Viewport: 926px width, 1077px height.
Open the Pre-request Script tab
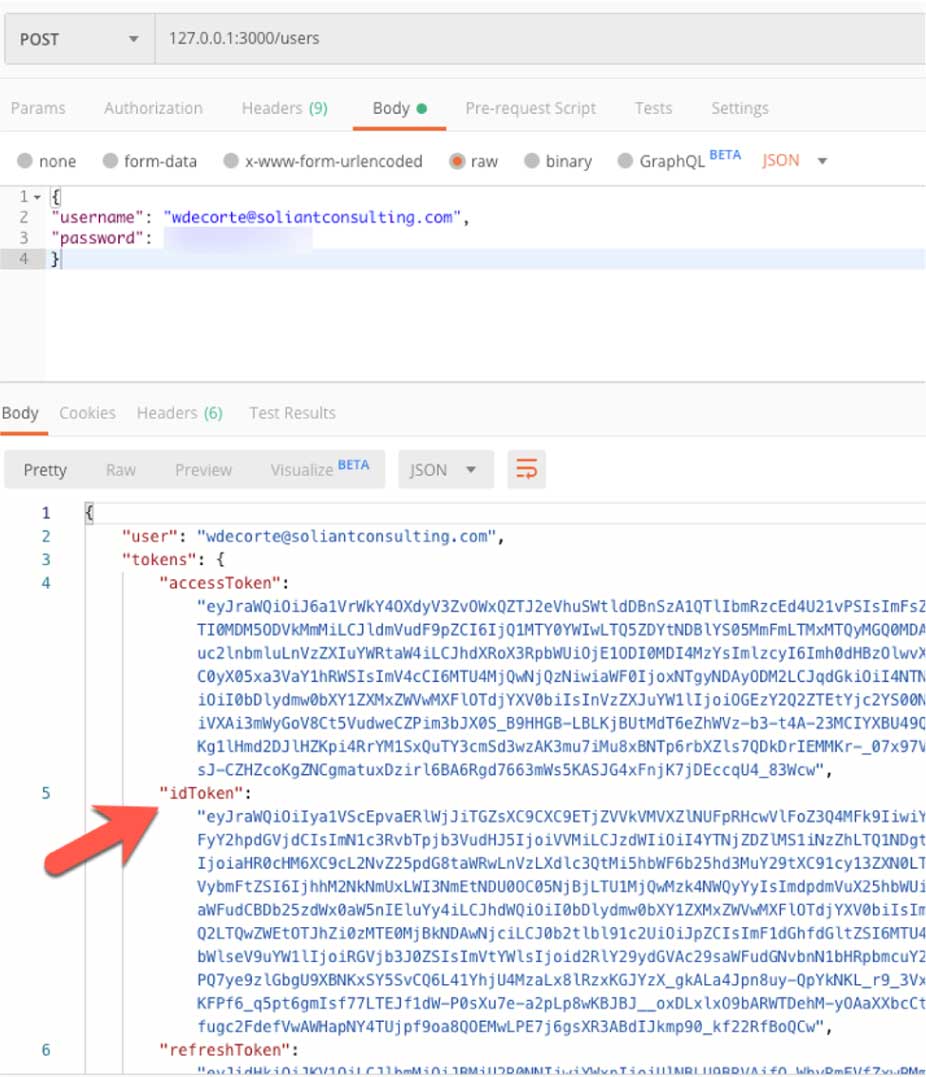click(530, 109)
